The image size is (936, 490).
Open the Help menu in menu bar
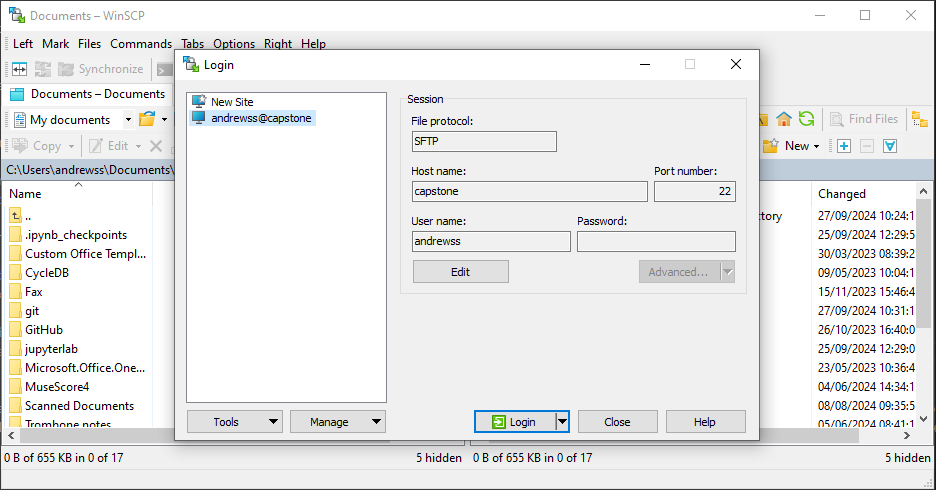point(313,44)
